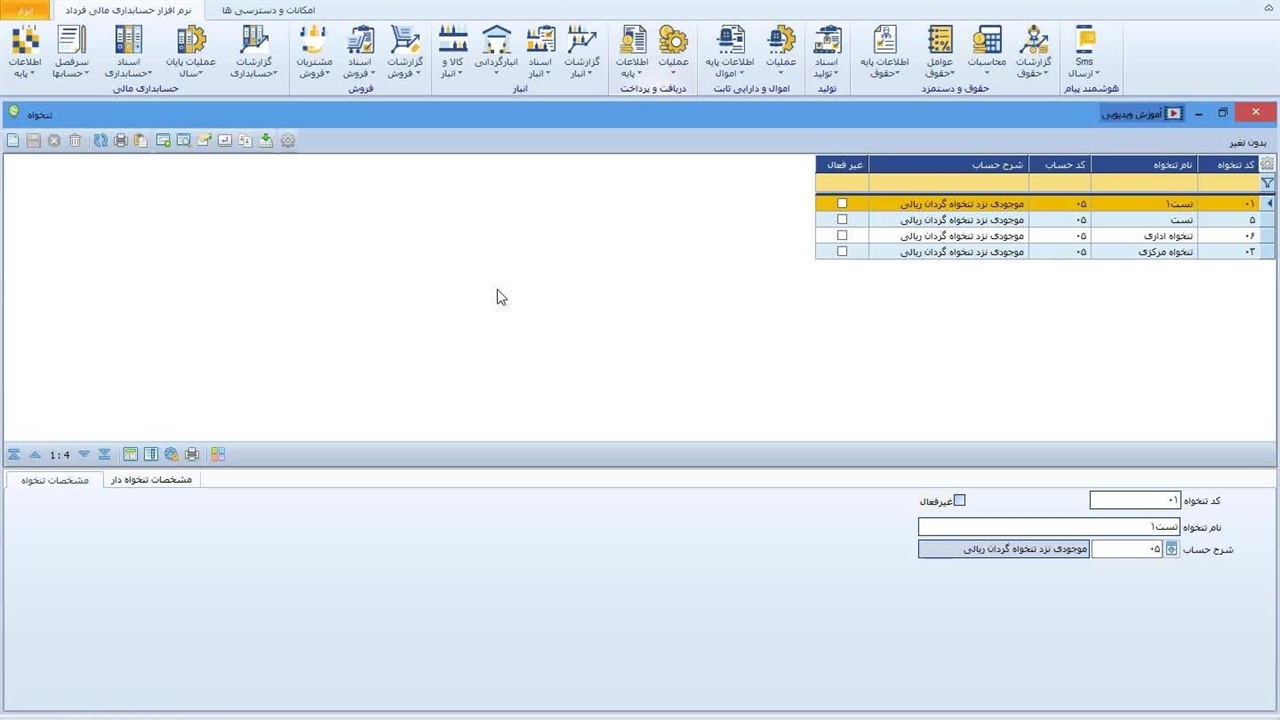Viewport: 1280px width, 720px height.
Task: Click the refresh arrows icon
Action: tap(101, 141)
